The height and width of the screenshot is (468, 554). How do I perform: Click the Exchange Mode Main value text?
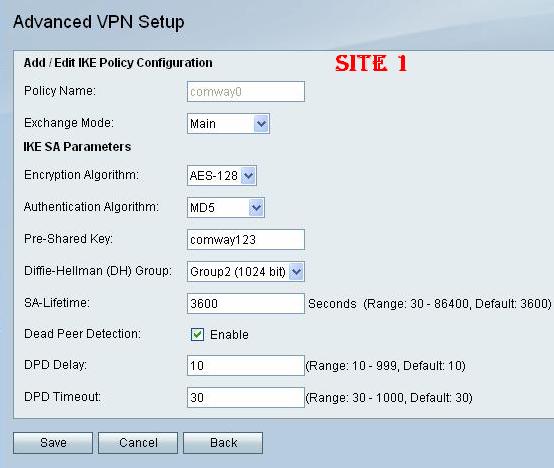point(203,124)
